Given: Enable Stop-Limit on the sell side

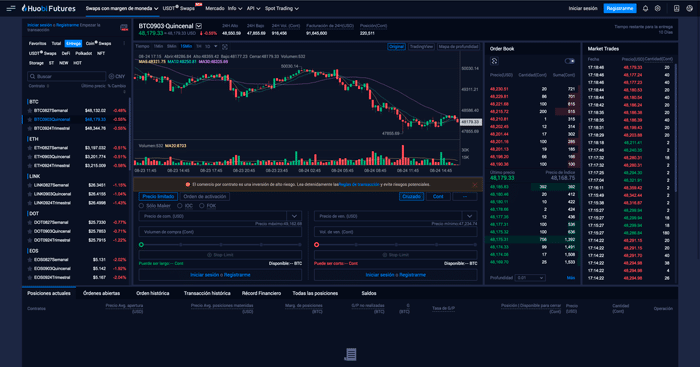Looking at the screenshot, I should 396,255.
